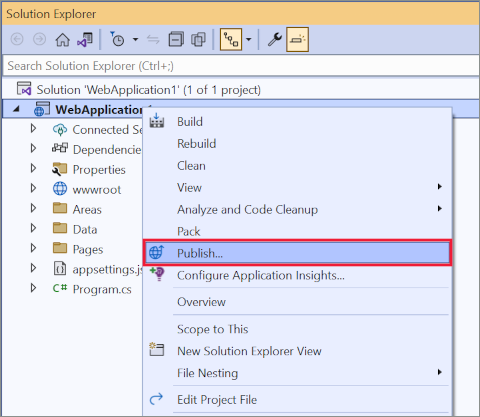
Task: Choose Overview from context menu
Action: click(298, 302)
